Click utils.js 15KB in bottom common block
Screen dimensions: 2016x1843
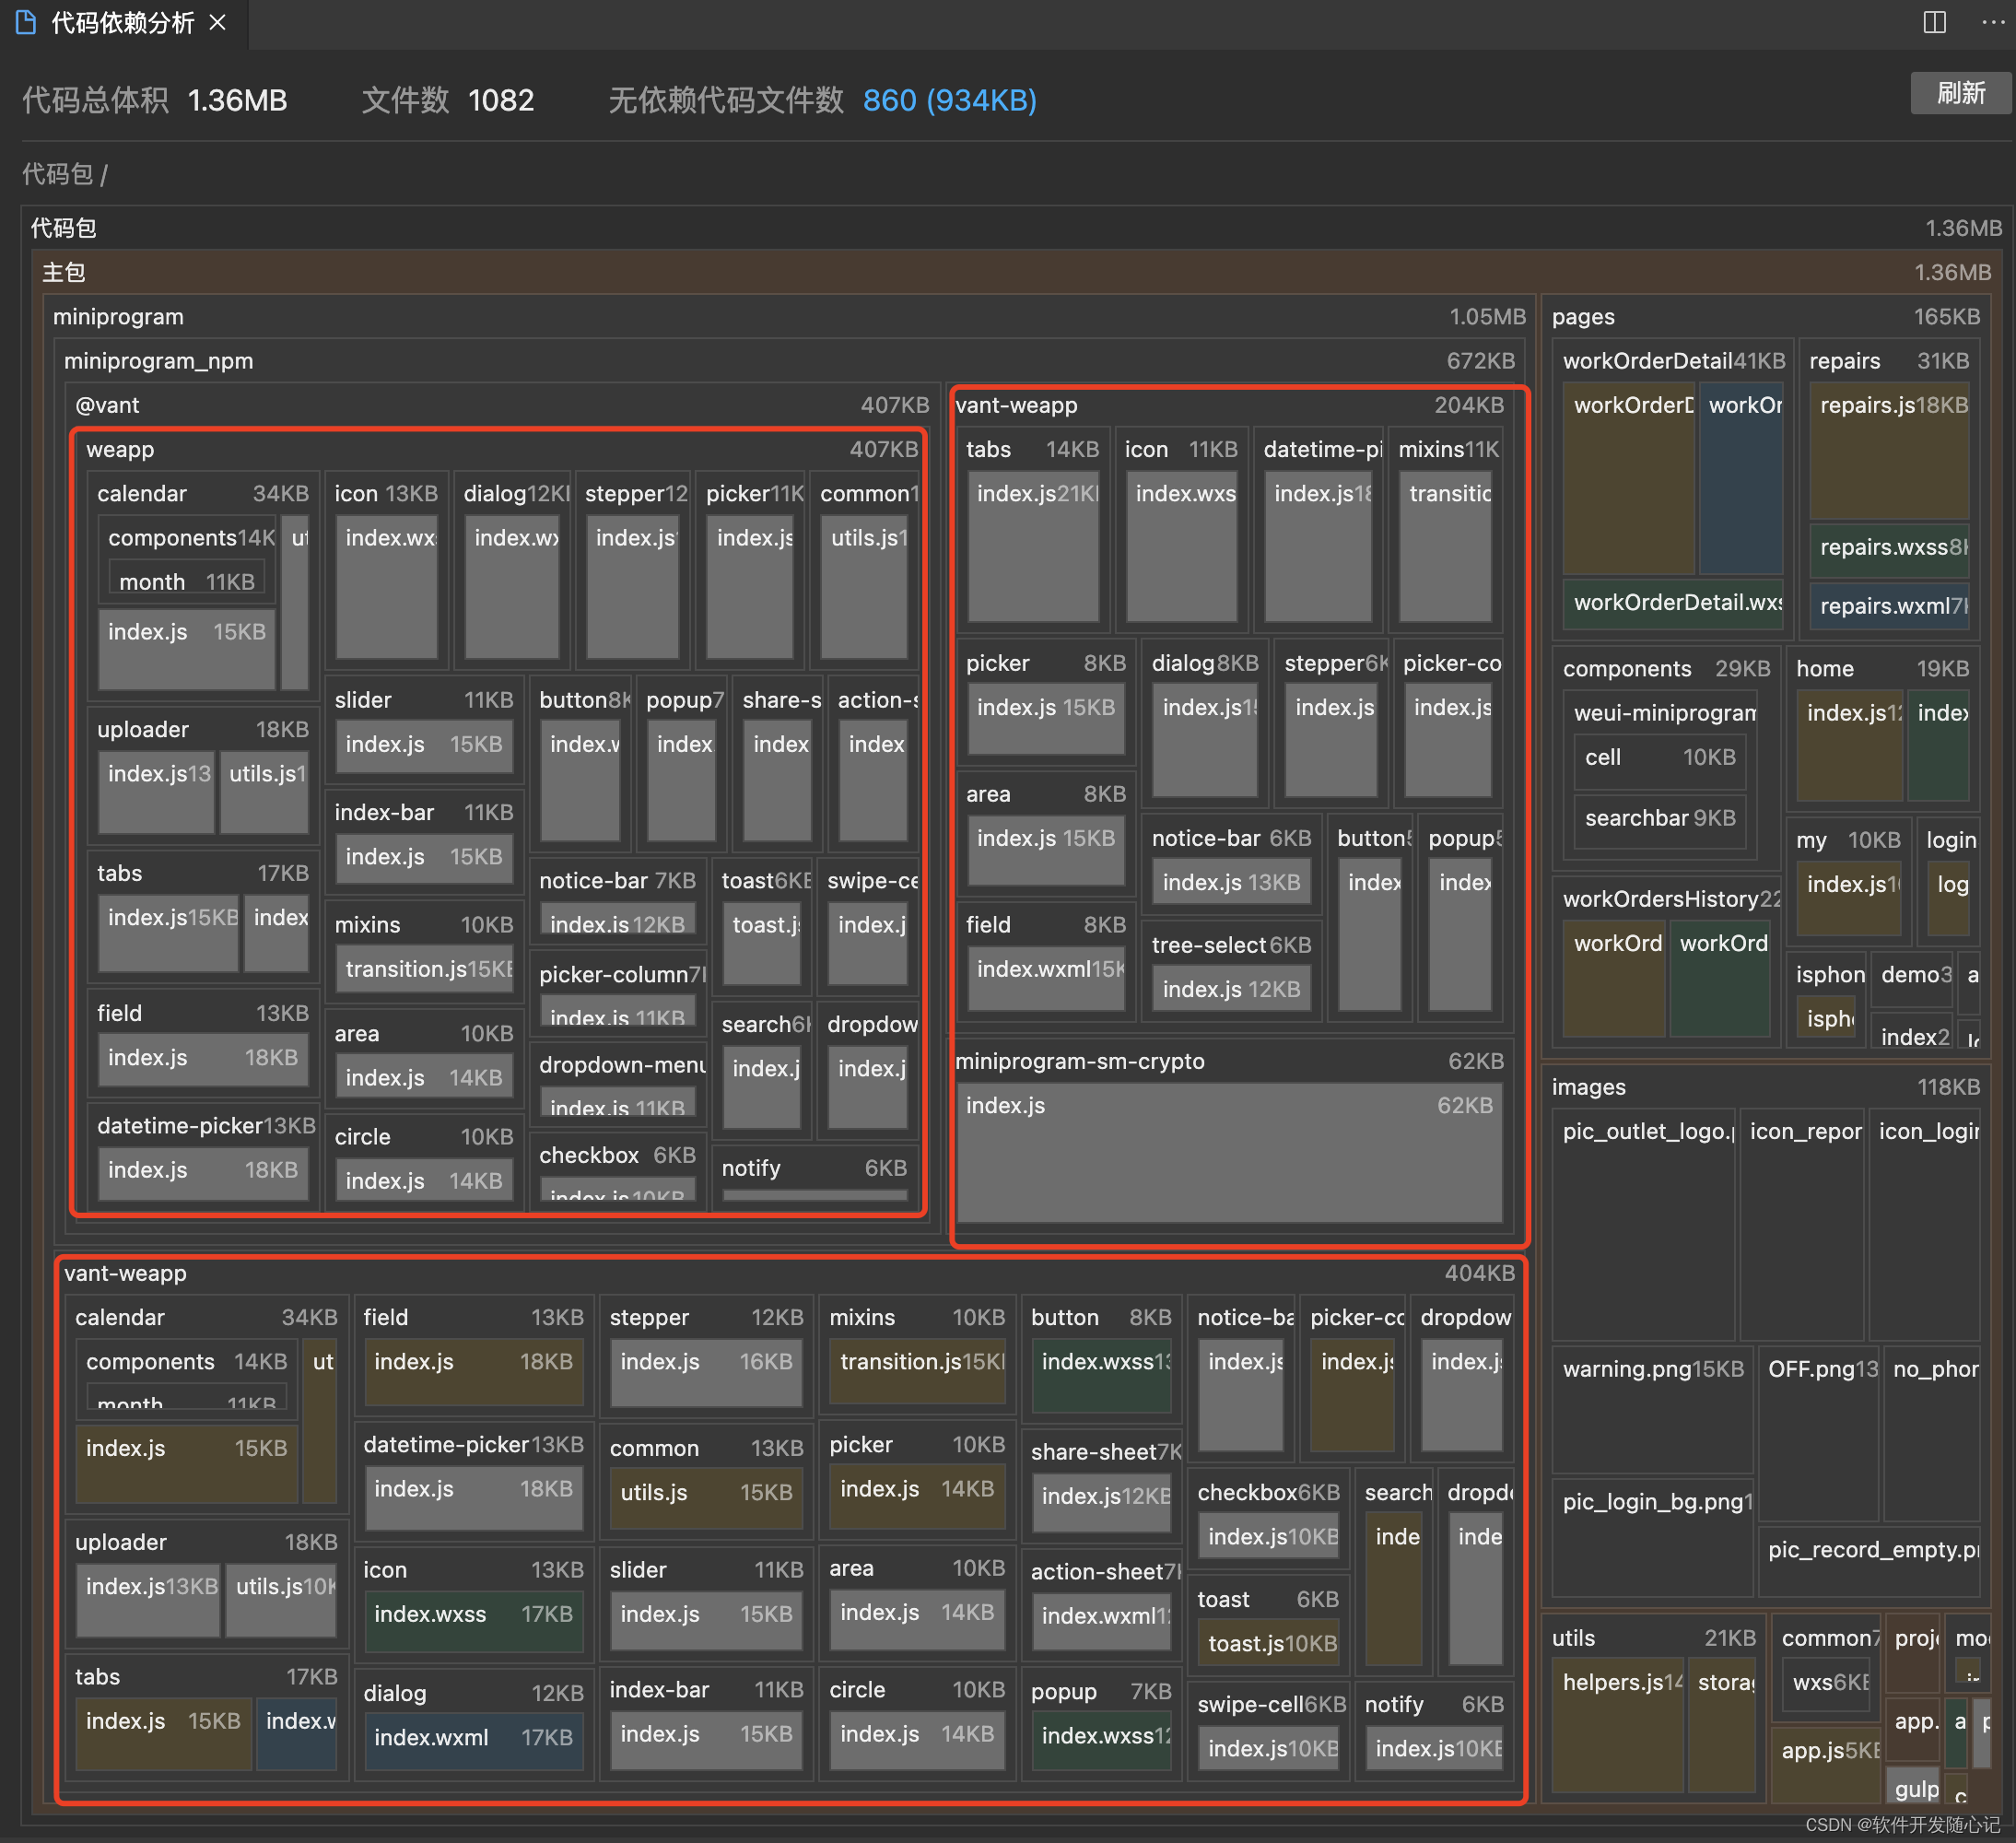pos(706,1498)
